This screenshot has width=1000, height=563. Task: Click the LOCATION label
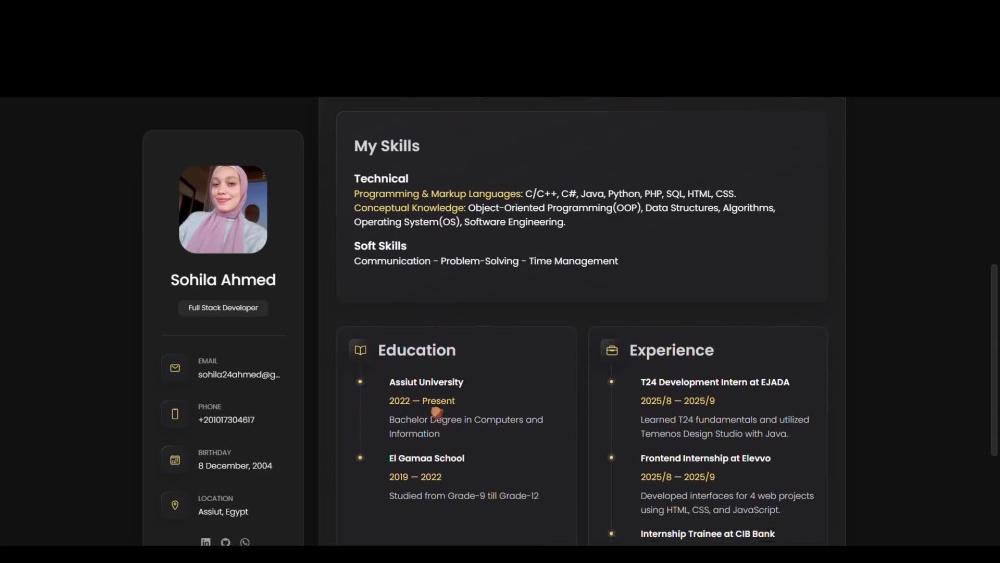pyautogui.click(x=215, y=498)
